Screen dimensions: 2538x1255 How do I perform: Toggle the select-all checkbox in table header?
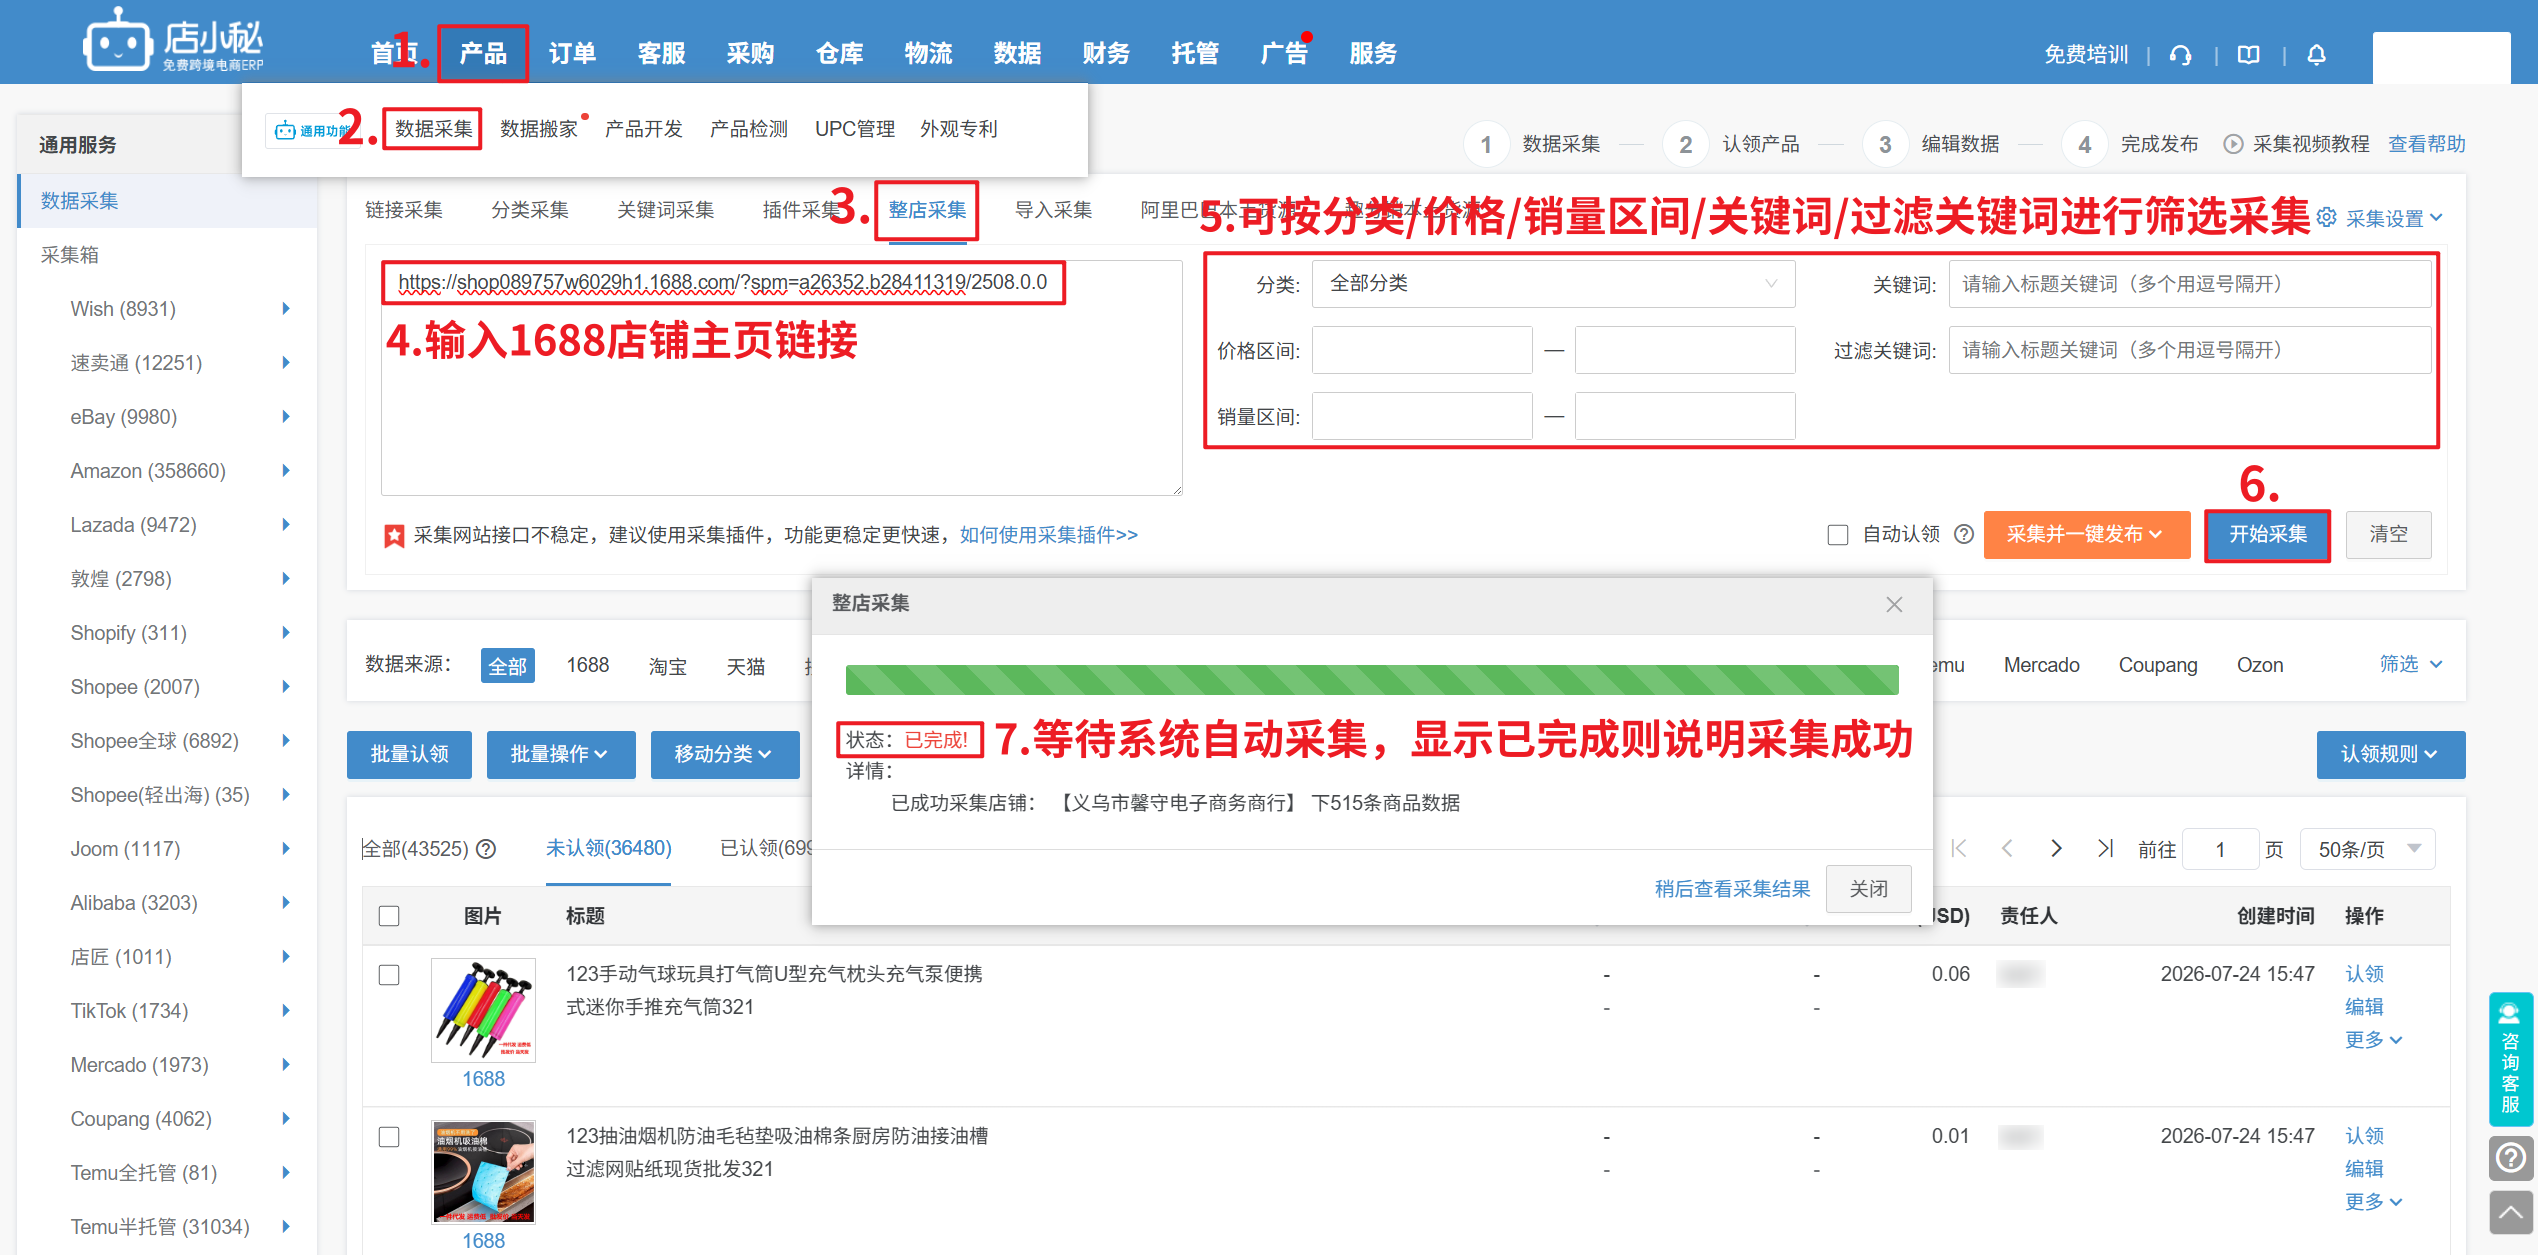tap(389, 916)
